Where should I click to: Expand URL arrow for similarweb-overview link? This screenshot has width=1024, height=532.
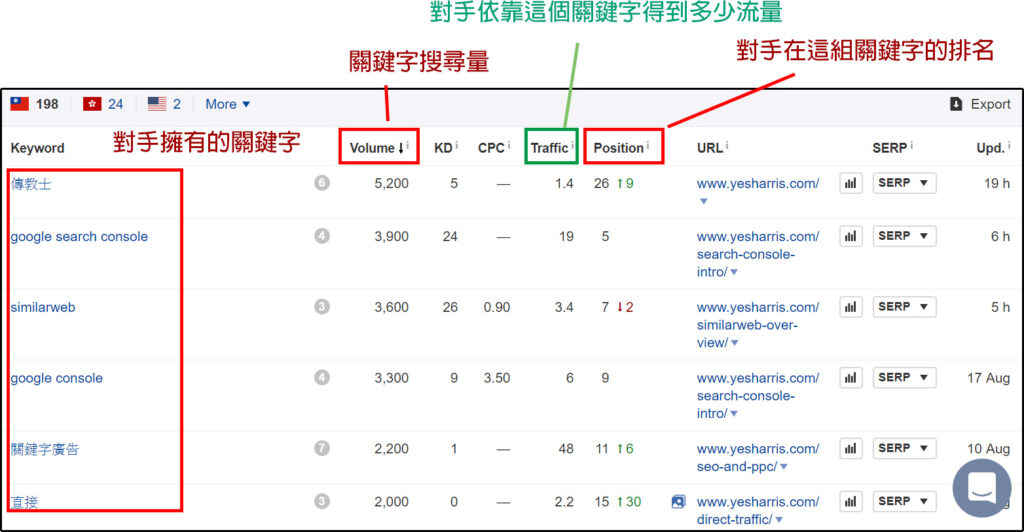tap(735, 343)
